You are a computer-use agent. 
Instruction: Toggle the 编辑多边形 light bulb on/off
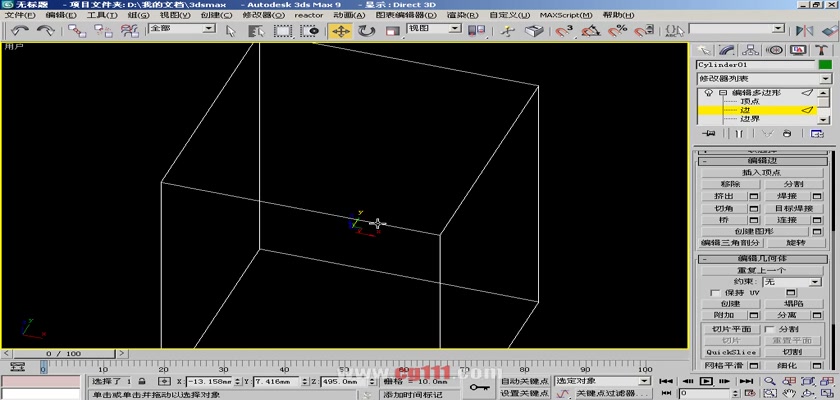(709, 93)
